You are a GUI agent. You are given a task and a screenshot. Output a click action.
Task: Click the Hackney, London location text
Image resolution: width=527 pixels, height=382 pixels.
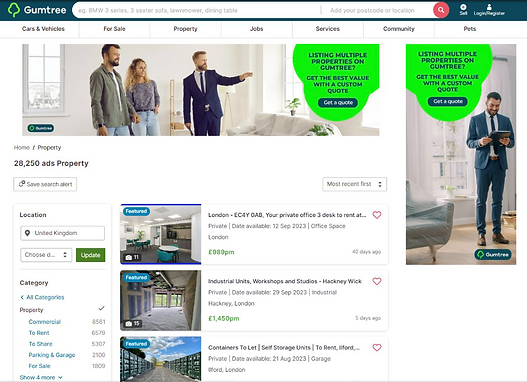231,303
